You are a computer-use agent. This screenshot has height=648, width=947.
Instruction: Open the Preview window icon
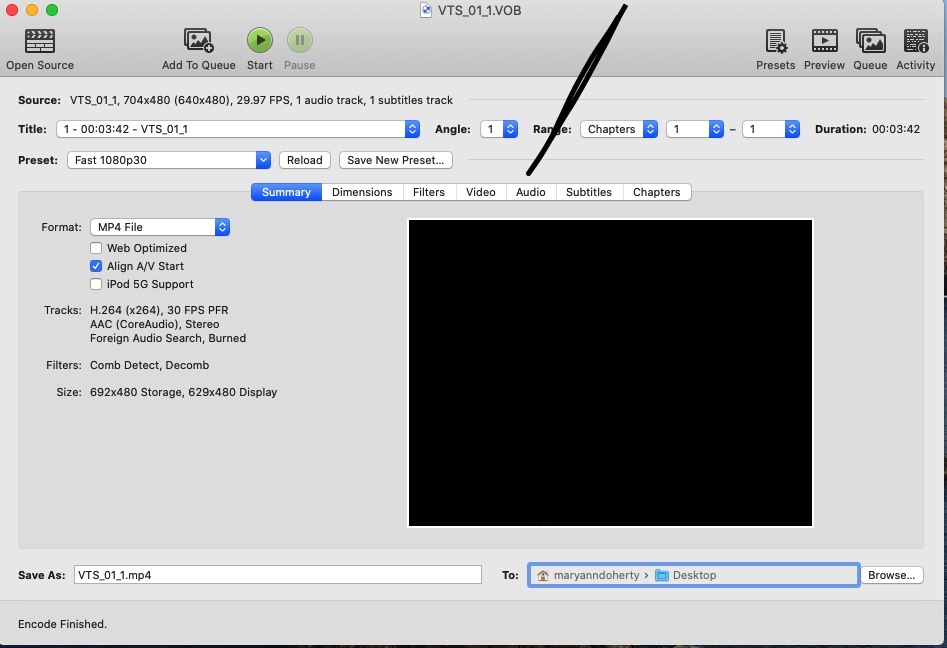click(824, 41)
